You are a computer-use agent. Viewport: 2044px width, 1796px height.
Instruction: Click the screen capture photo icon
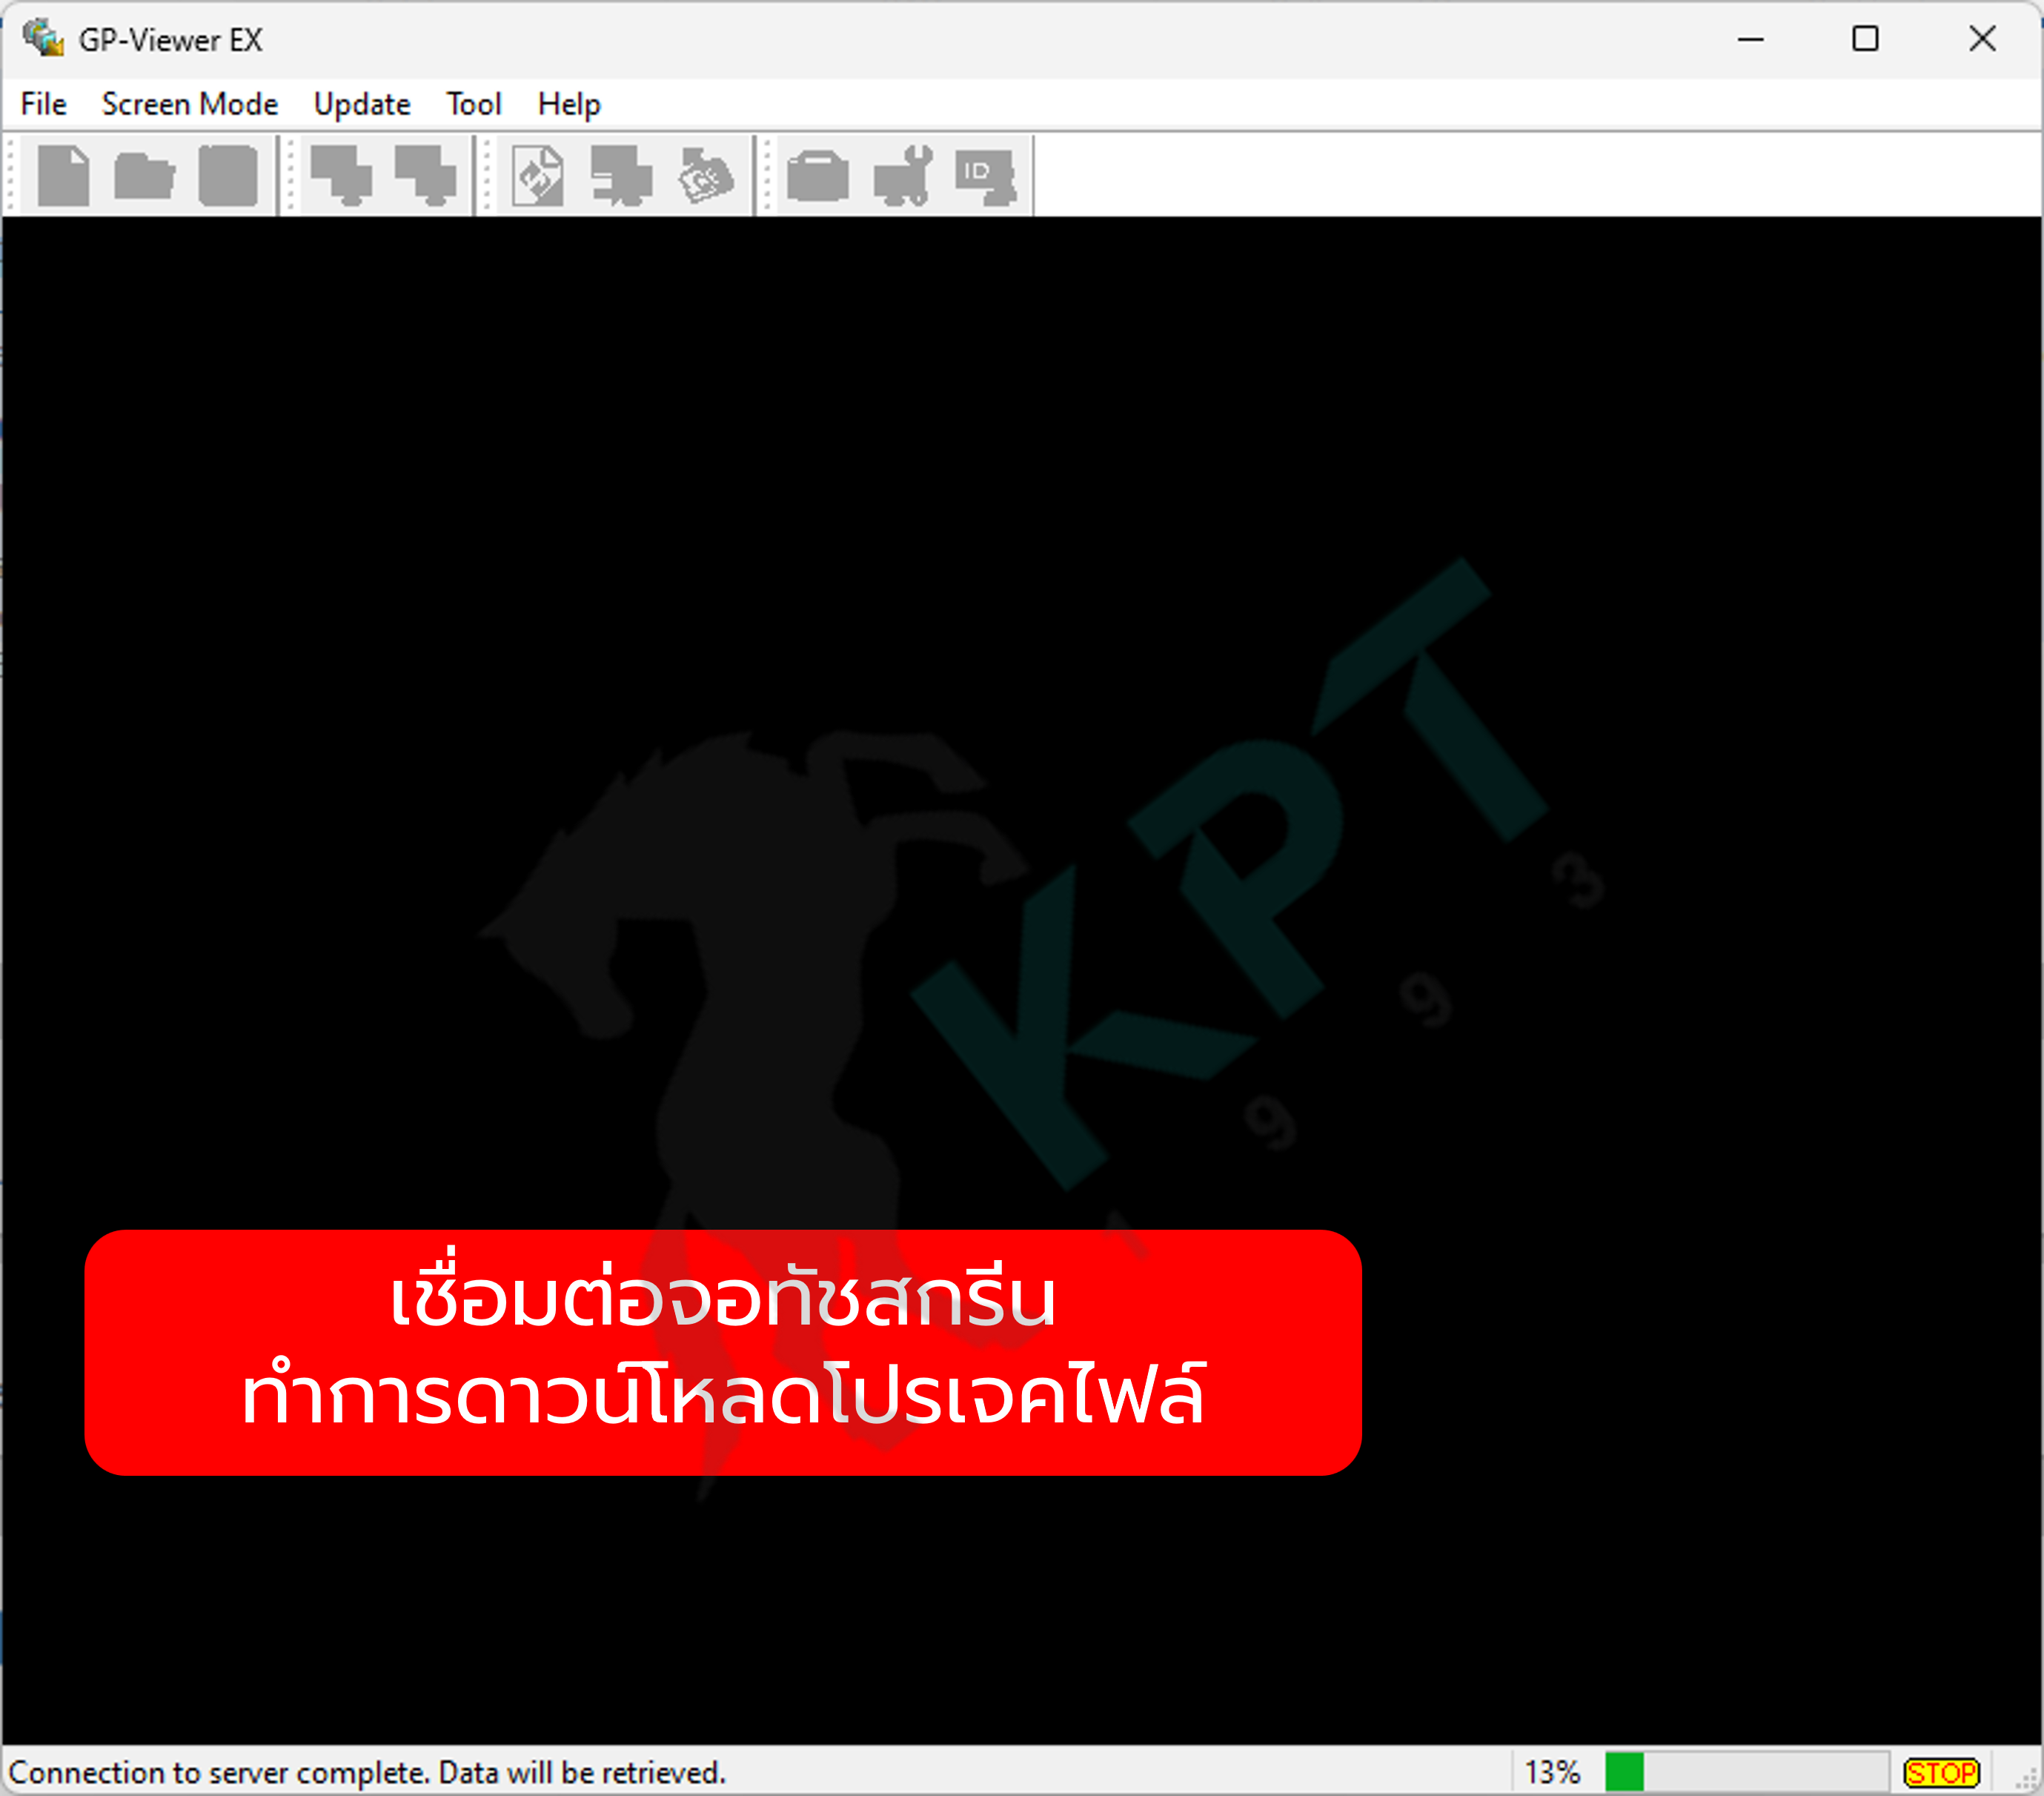705,176
